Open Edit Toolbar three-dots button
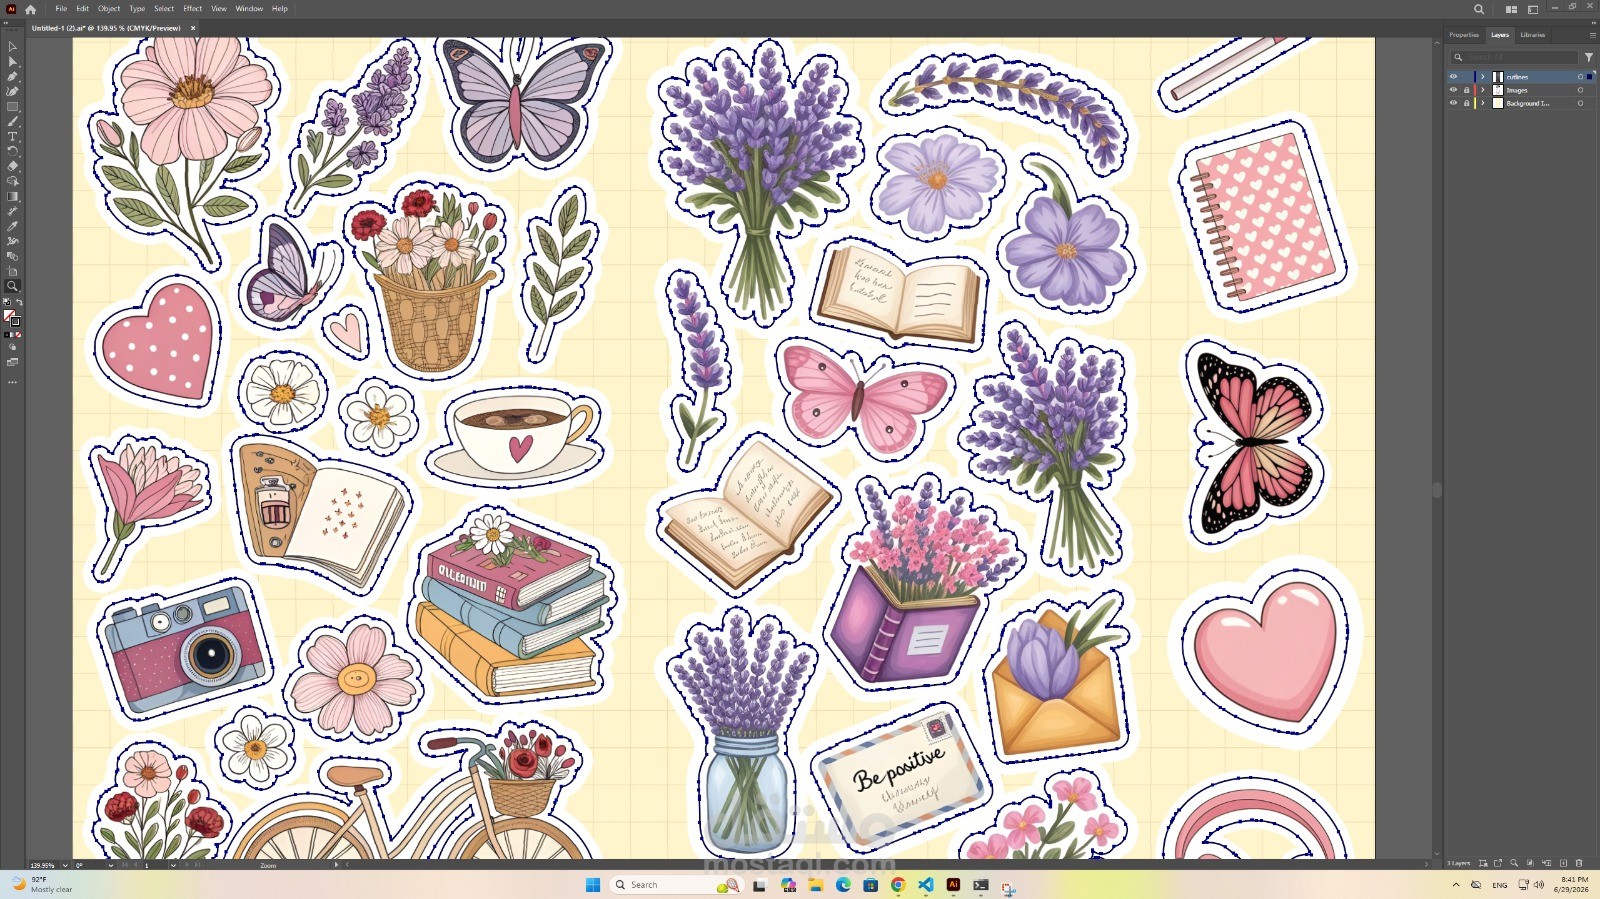Image resolution: width=1600 pixels, height=899 pixels. [12, 382]
